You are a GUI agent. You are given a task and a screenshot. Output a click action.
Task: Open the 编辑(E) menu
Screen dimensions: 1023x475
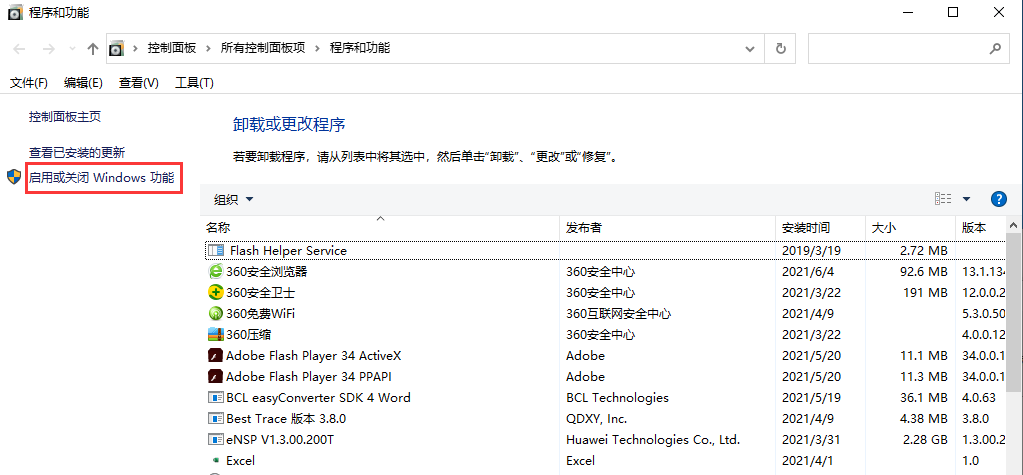tap(84, 83)
